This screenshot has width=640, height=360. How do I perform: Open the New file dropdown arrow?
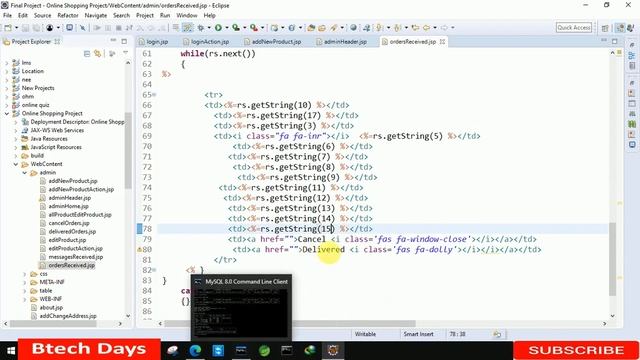16,28
